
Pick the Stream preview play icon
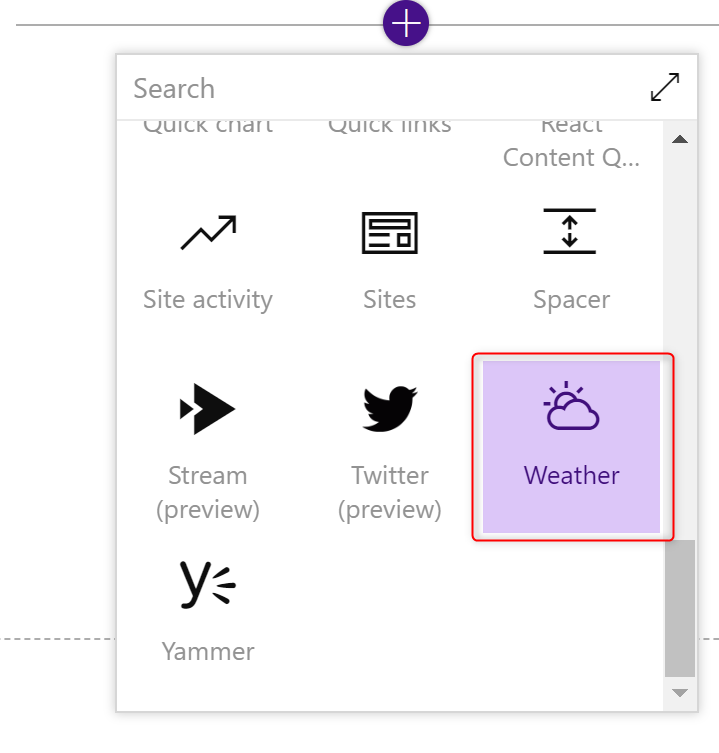[207, 409]
